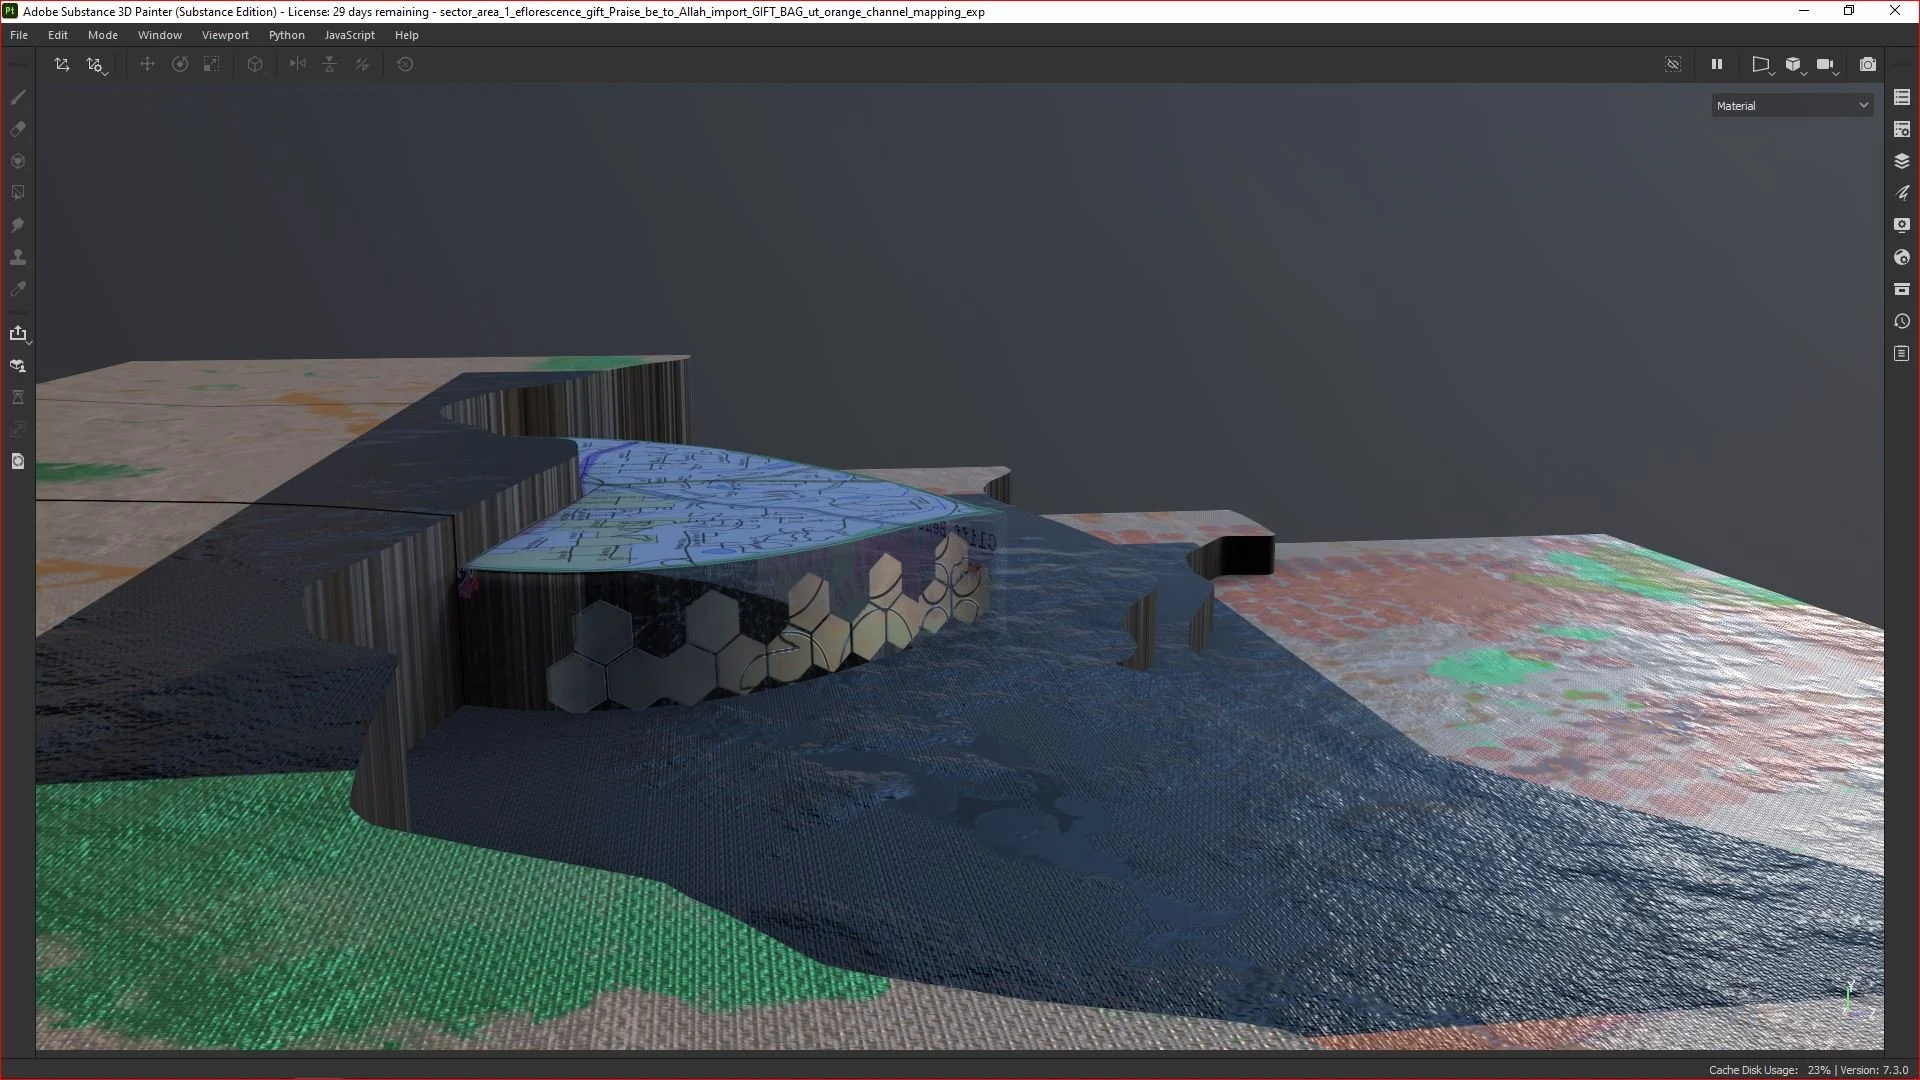Open the File menu
The width and height of the screenshot is (1920, 1080).
(19, 35)
